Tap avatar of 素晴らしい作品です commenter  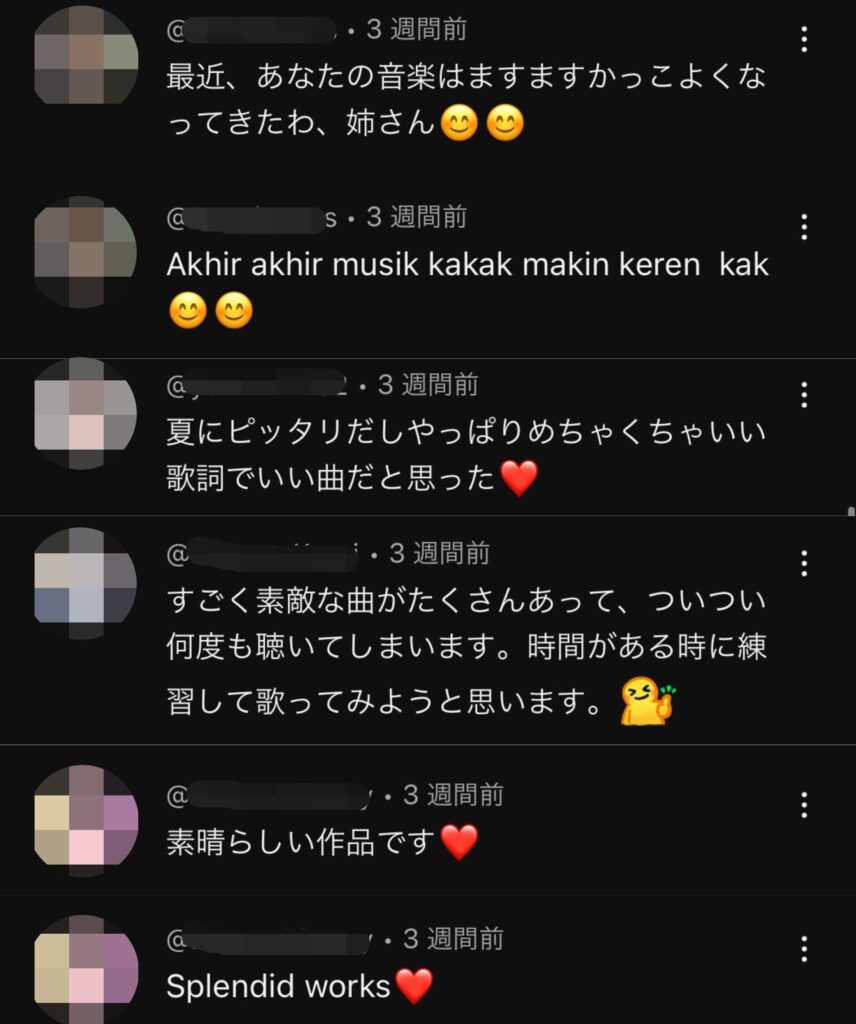(86, 821)
